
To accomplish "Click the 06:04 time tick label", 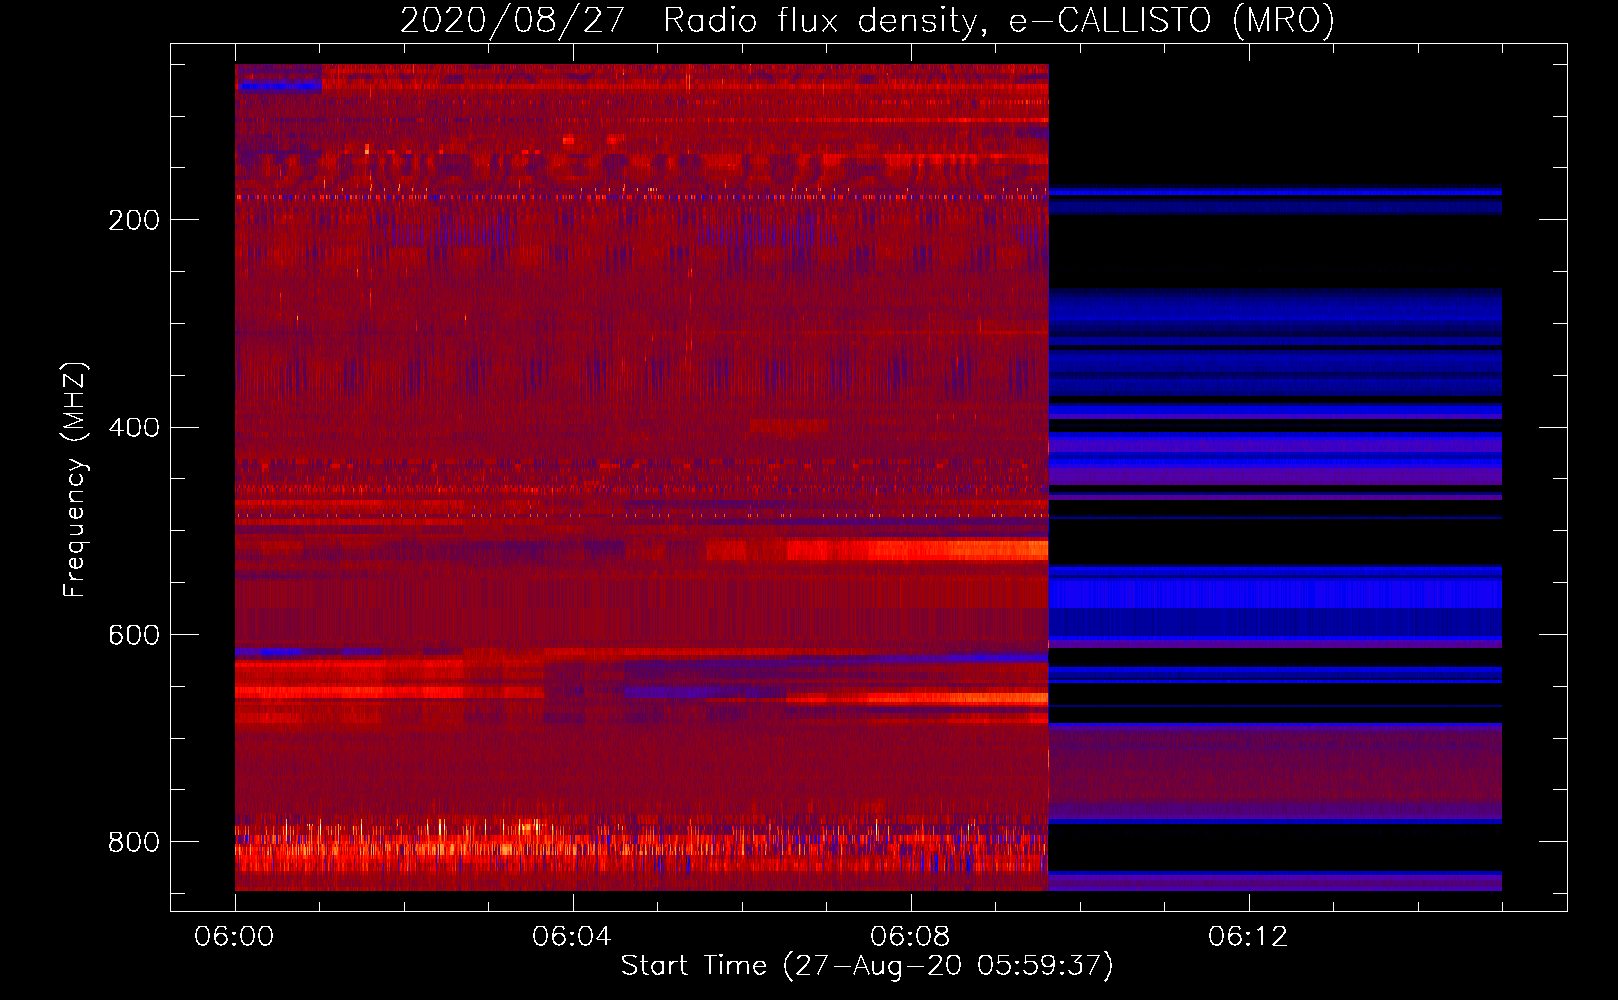I will 572,936.
